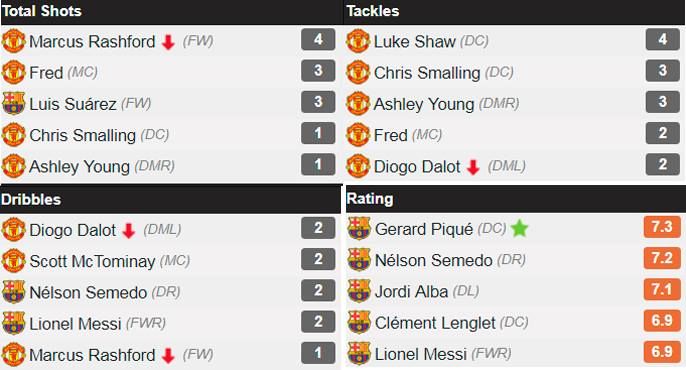Click Barcelona crest next to Clément Lenglet
This screenshot has height=370, width=686.
[359, 322]
